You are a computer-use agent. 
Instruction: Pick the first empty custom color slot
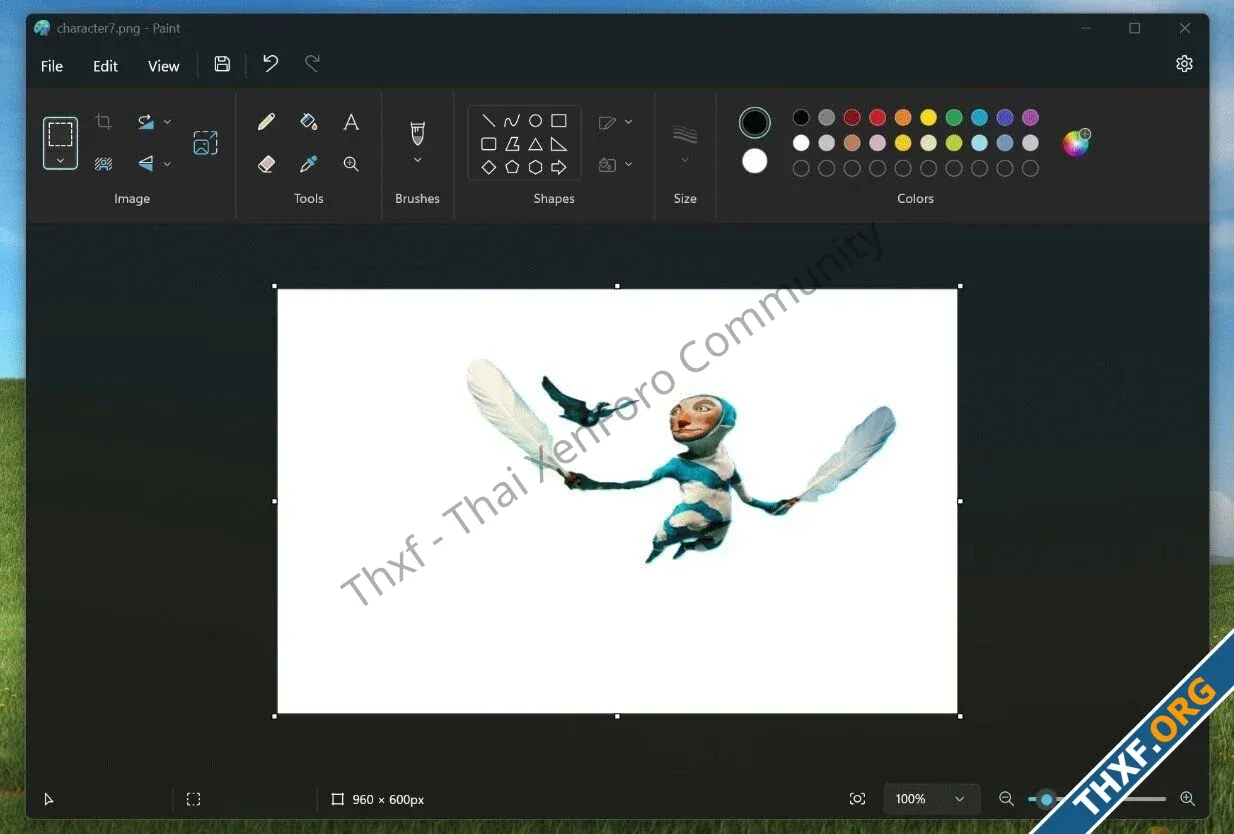(801, 169)
